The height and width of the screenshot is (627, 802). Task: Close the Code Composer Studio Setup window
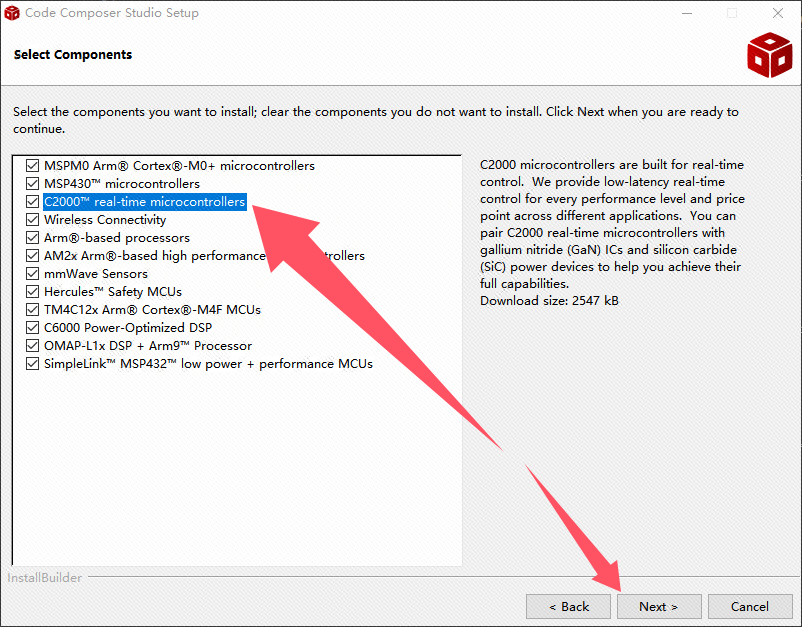777,13
